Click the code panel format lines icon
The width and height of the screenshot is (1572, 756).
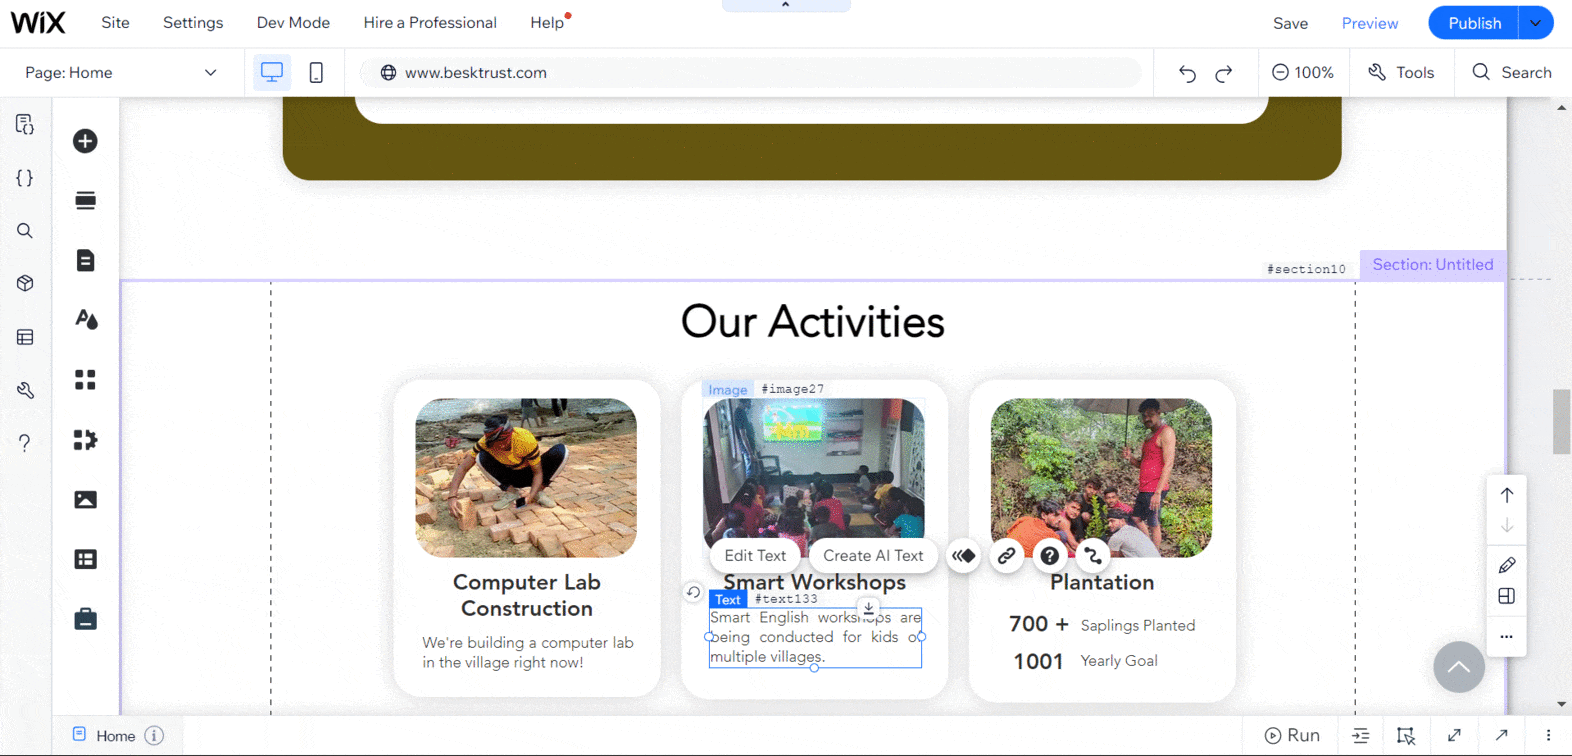tap(1361, 735)
